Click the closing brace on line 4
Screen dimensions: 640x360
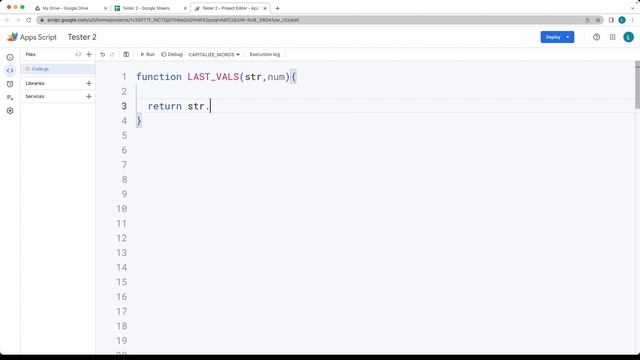click(x=139, y=121)
